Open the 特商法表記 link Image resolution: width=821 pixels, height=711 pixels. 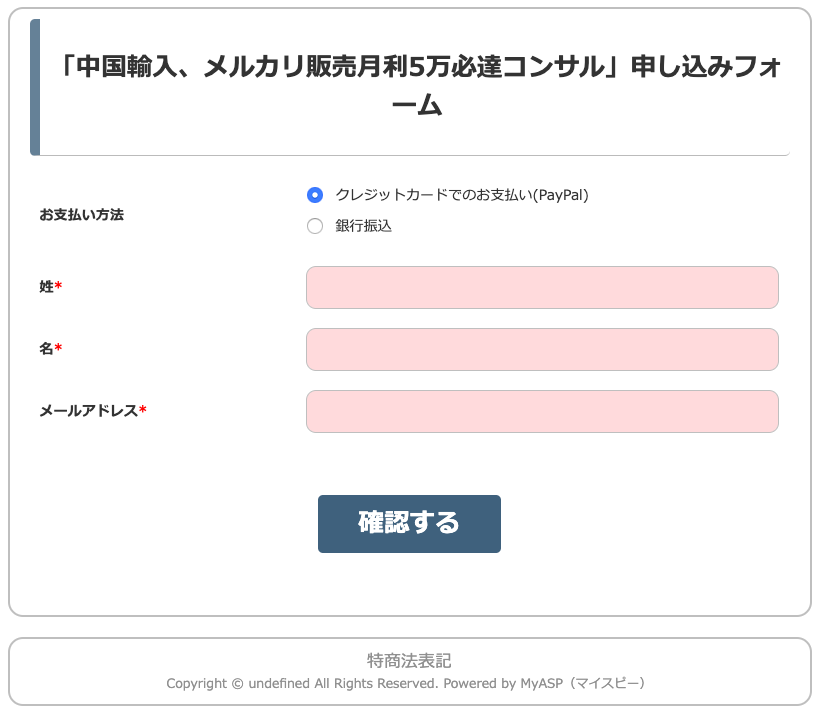pos(409,661)
